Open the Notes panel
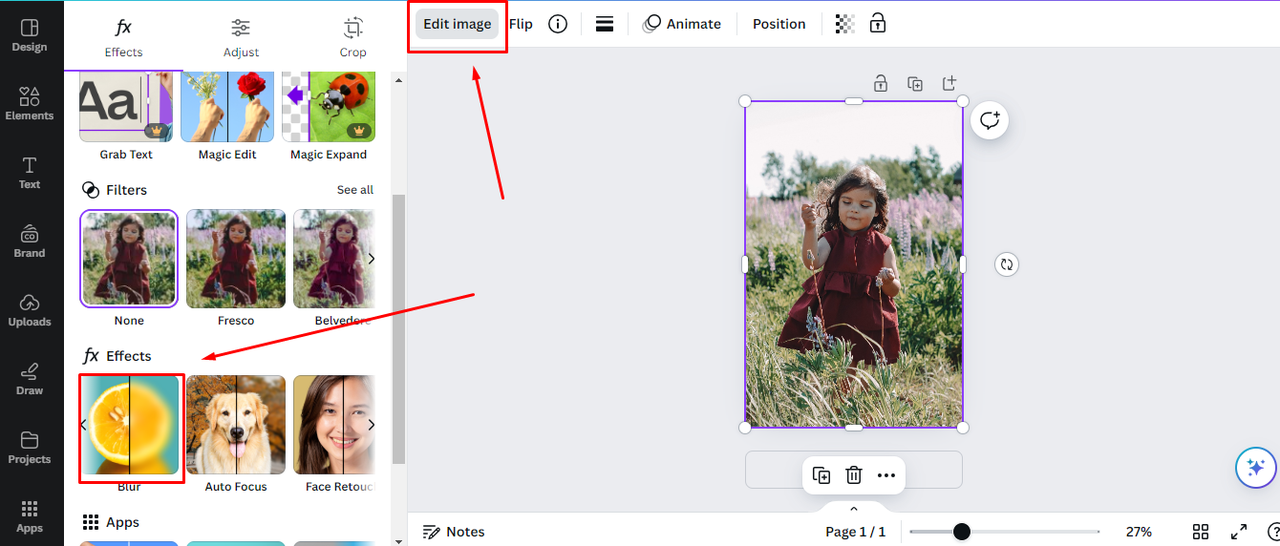The image size is (1280, 546). [x=454, y=531]
